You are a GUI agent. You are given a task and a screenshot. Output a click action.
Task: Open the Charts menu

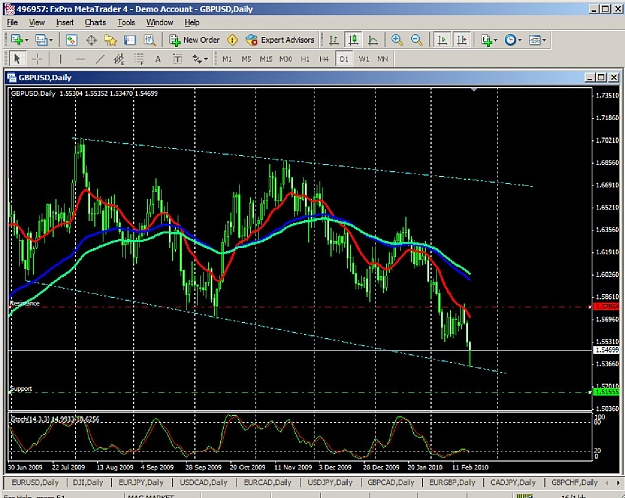(x=95, y=22)
